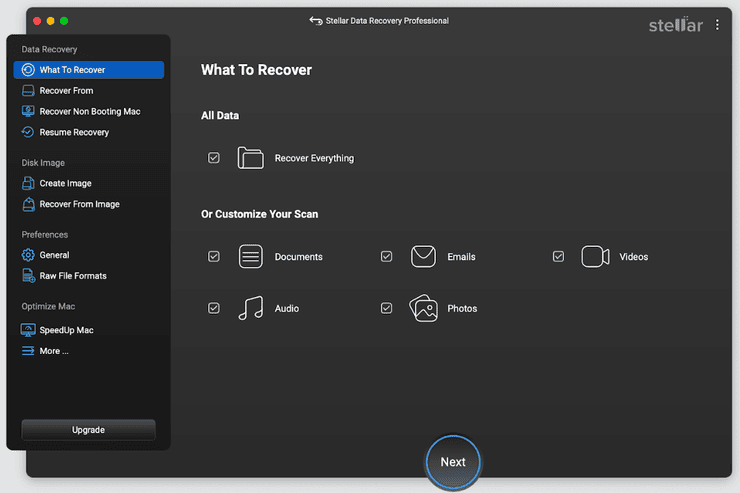The image size is (740, 493).
Task: Uncheck the Photos checkbox
Action: coord(387,308)
